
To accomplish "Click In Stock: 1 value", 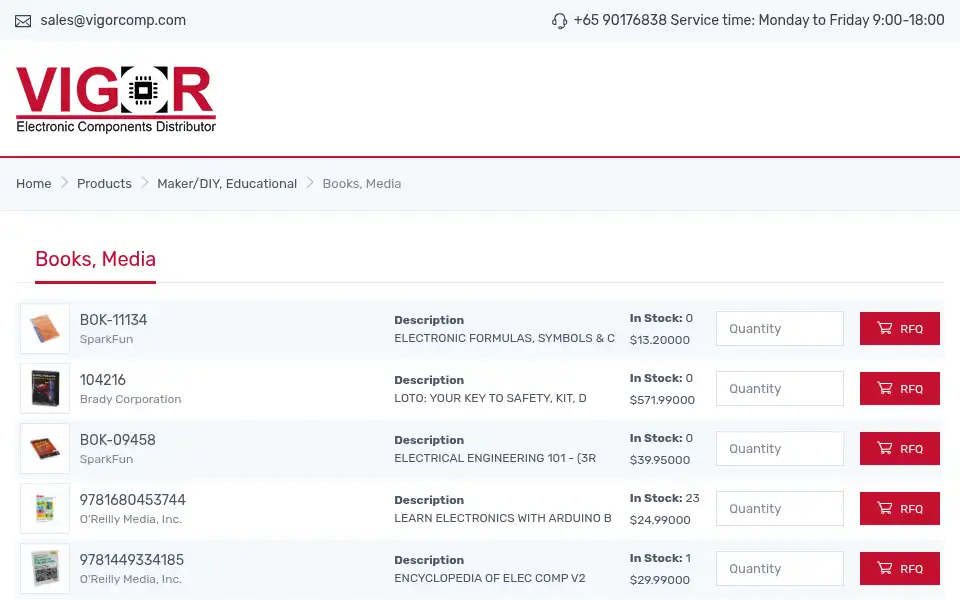I will tap(660, 558).
